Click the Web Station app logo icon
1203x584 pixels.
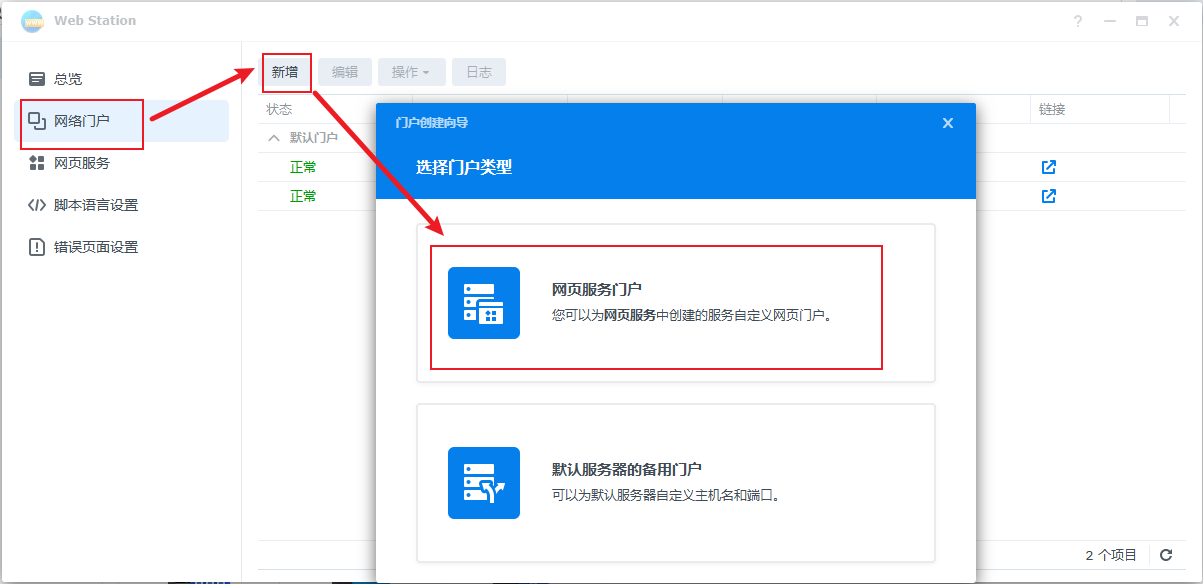[x=32, y=21]
